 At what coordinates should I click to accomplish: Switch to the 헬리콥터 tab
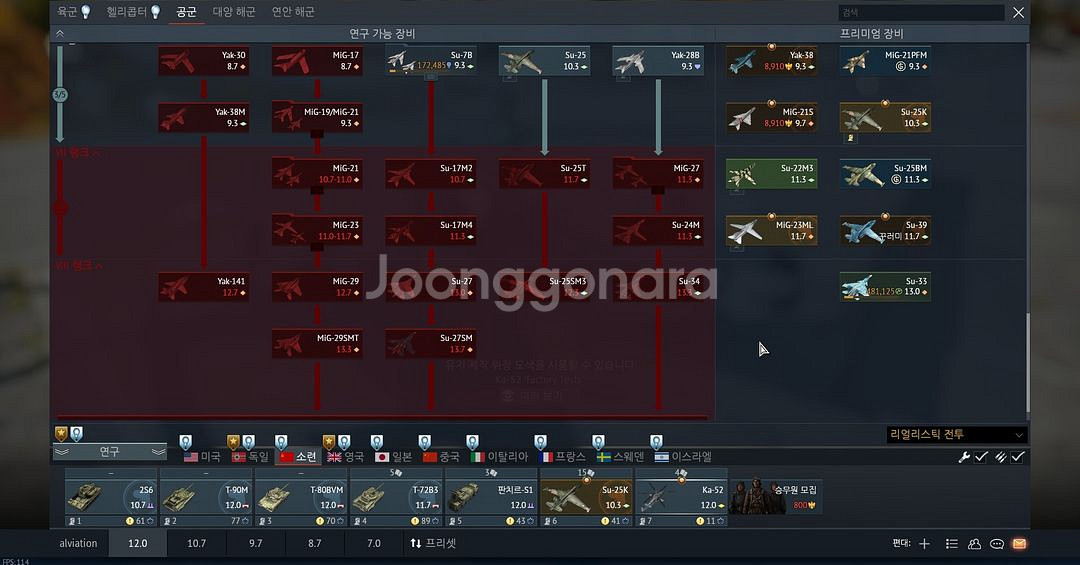point(134,12)
